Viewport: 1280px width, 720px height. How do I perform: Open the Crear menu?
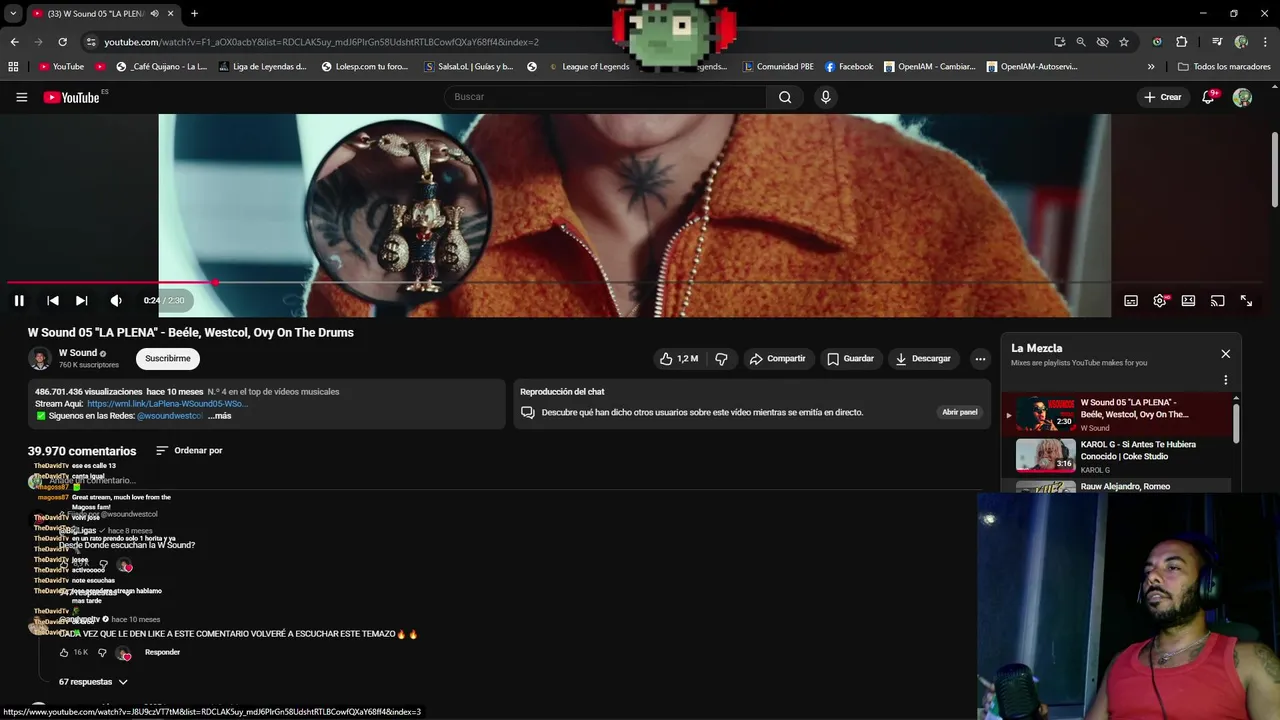click(1163, 97)
